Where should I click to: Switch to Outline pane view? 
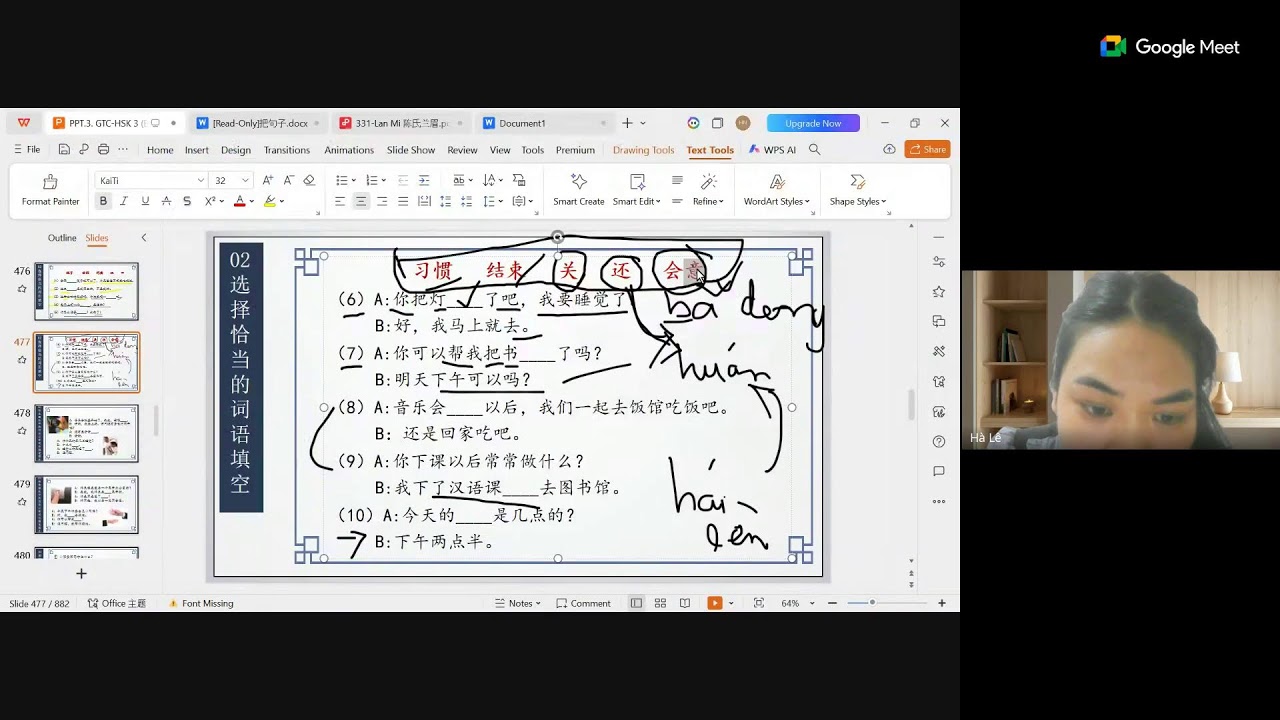click(x=62, y=238)
